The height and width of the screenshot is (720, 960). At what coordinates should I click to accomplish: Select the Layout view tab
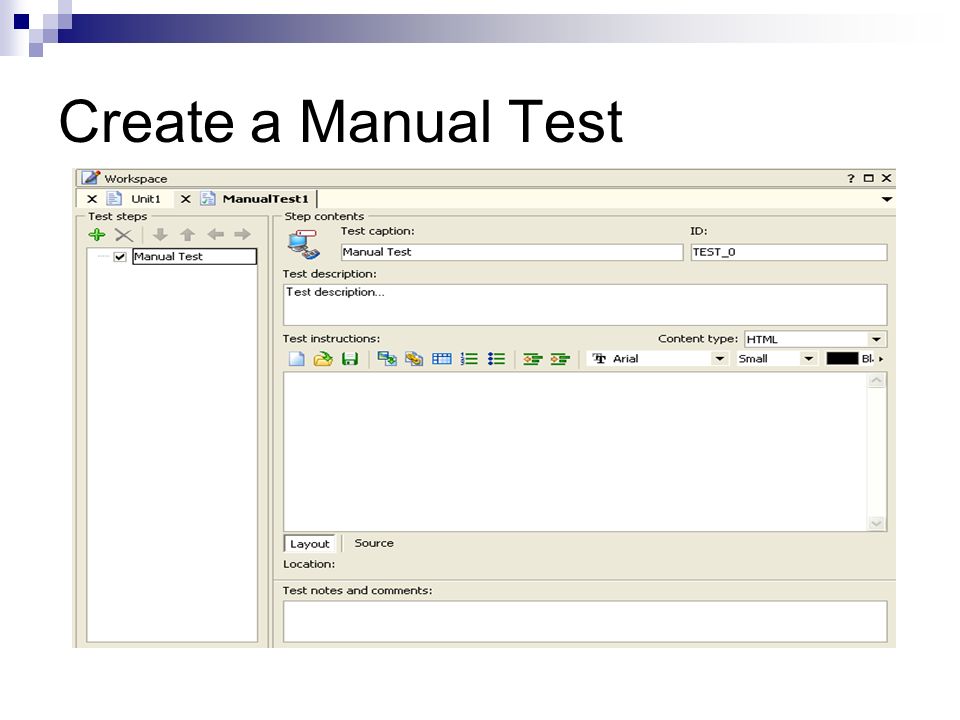click(x=310, y=544)
